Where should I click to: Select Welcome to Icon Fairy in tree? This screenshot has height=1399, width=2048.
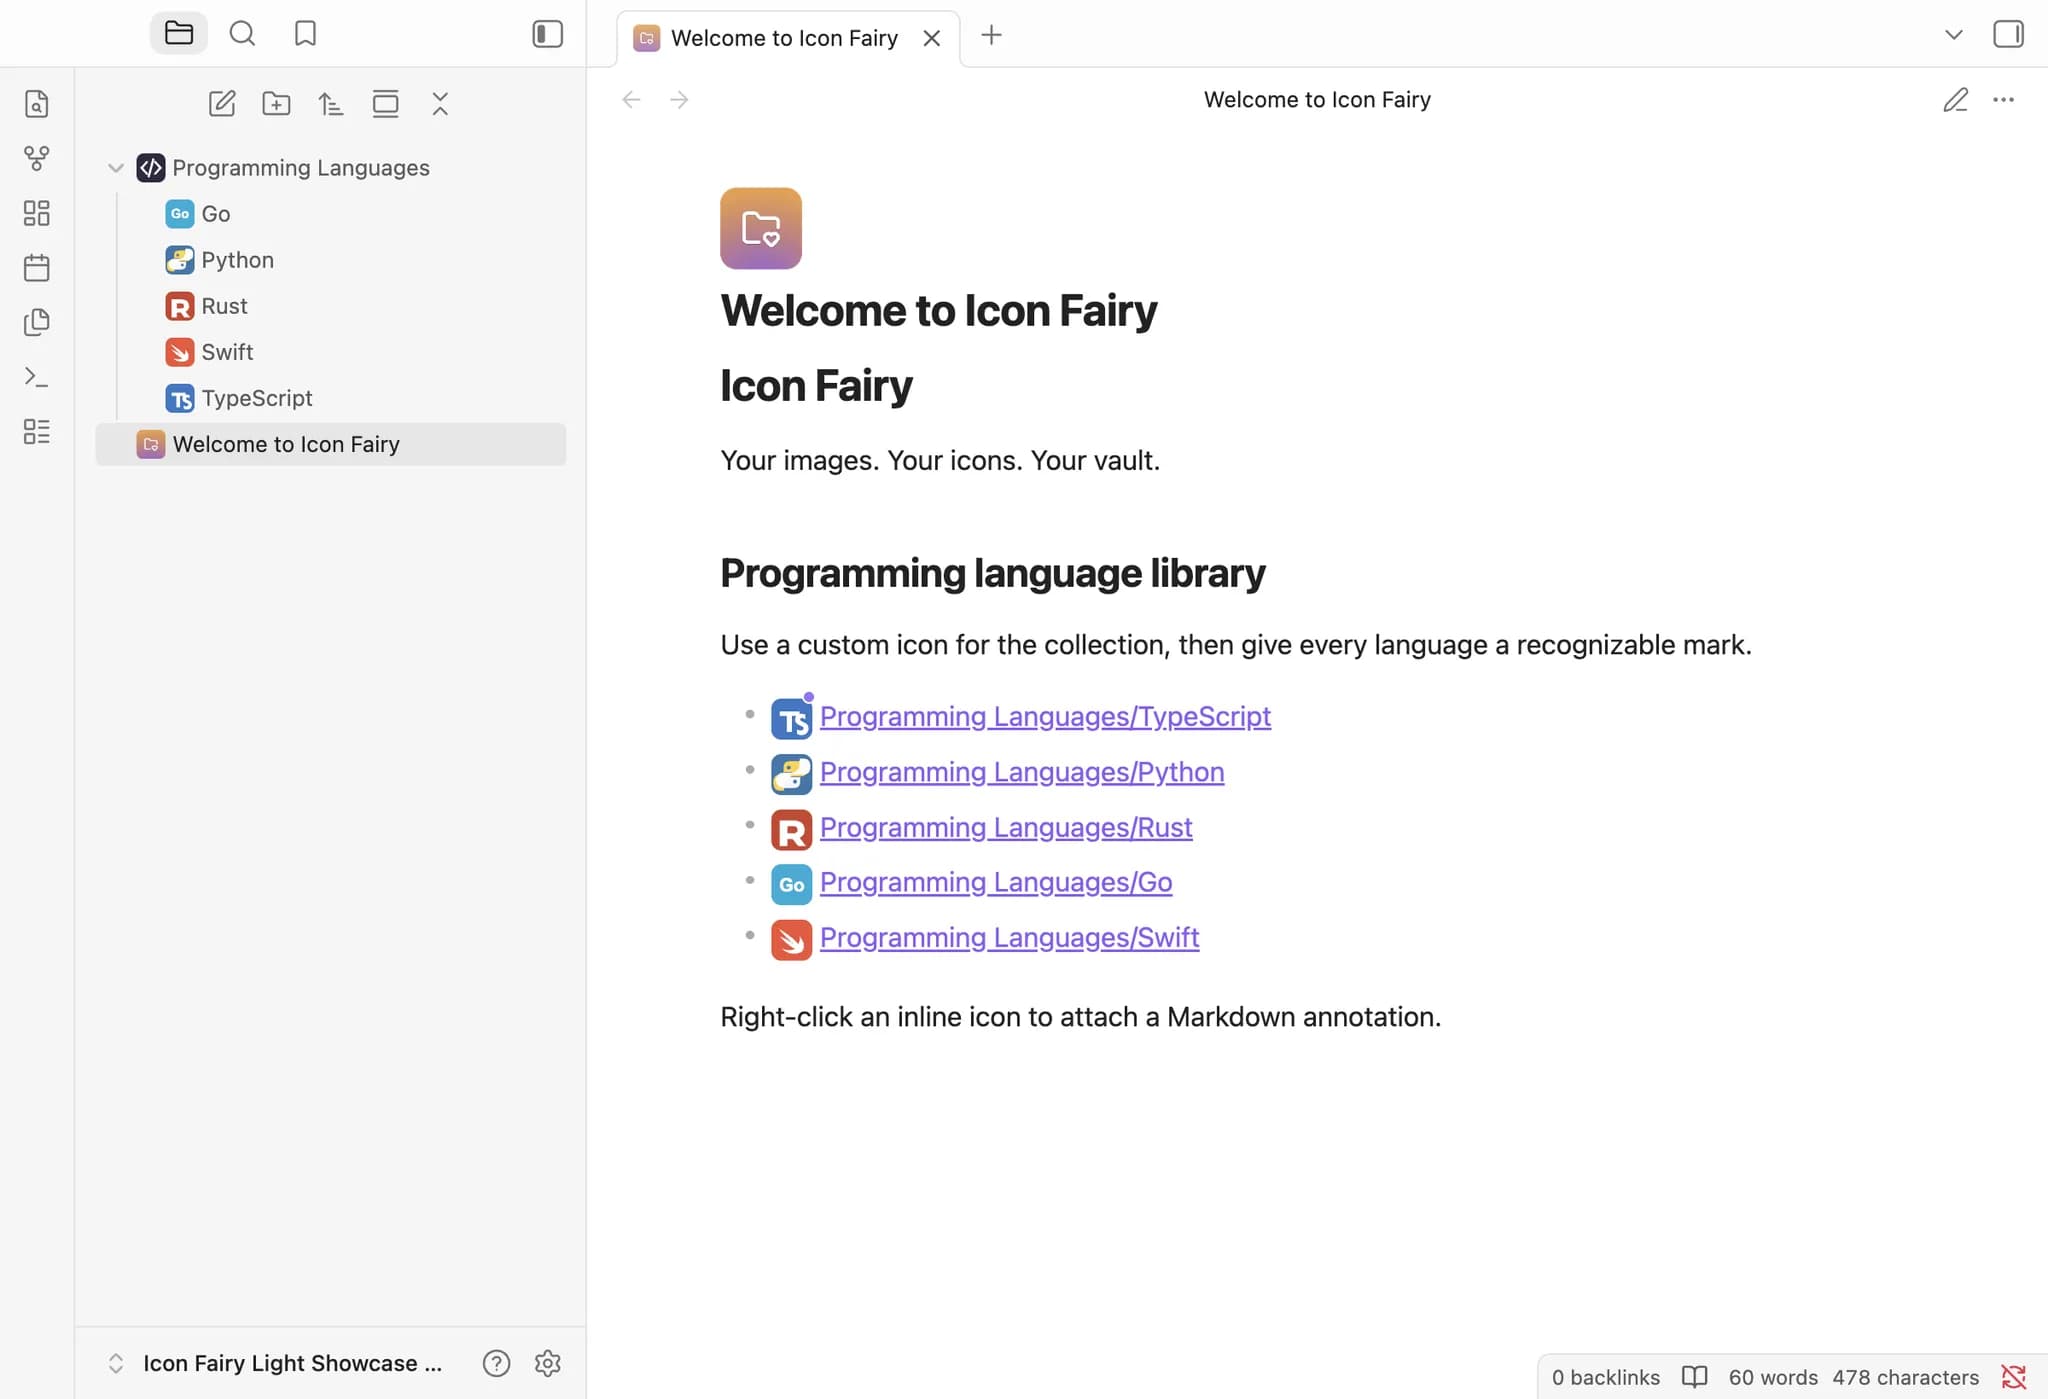pos(331,444)
